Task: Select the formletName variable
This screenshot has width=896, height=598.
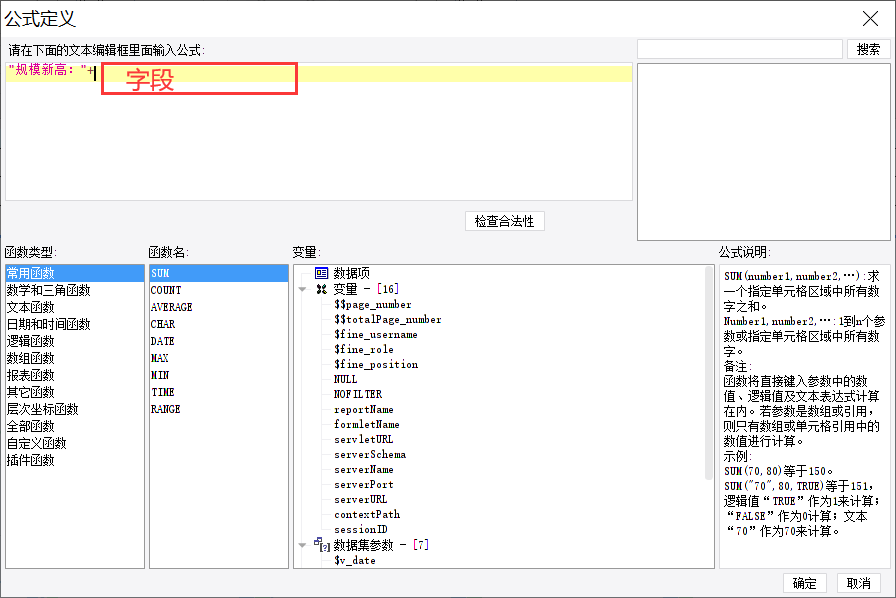Action: [x=367, y=425]
